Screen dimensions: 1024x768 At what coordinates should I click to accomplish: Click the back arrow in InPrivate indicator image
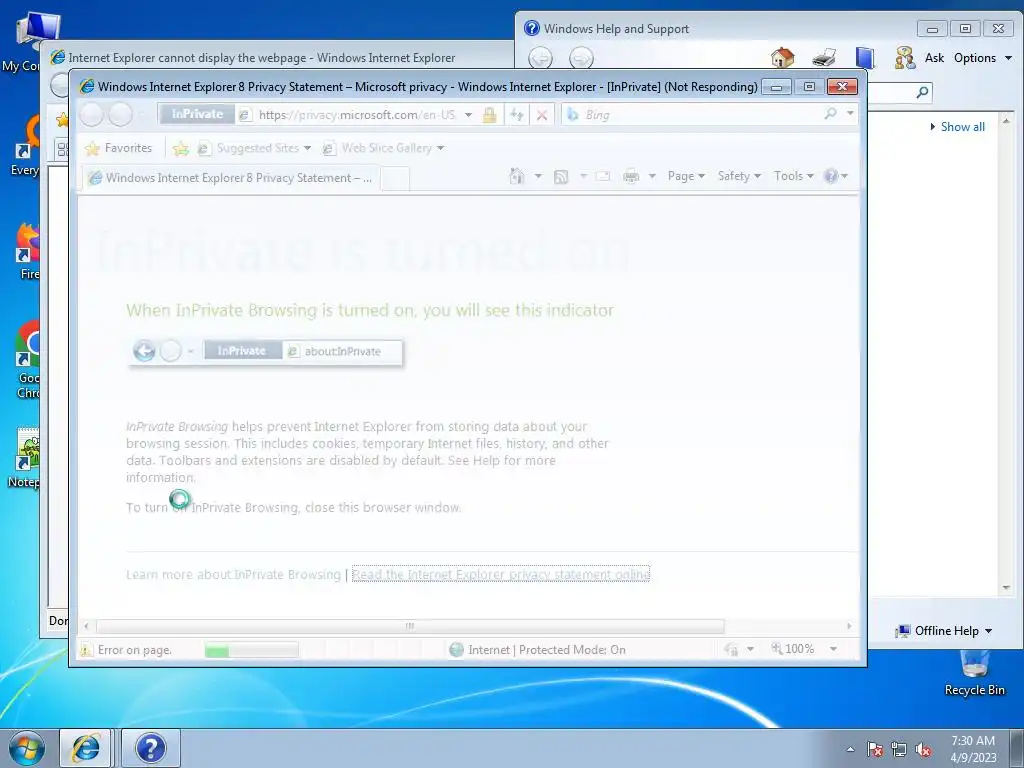pyautogui.click(x=144, y=351)
